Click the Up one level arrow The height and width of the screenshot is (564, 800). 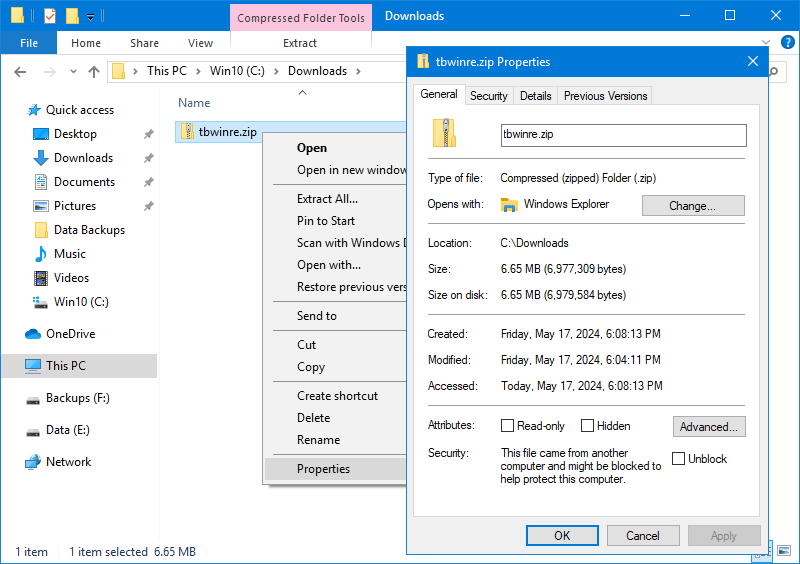(94, 71)
